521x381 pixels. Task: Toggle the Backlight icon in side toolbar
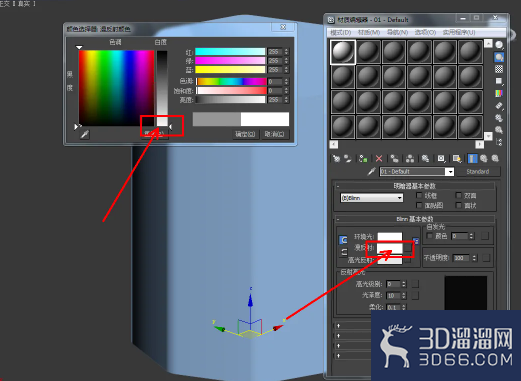(x=499, y=57)
